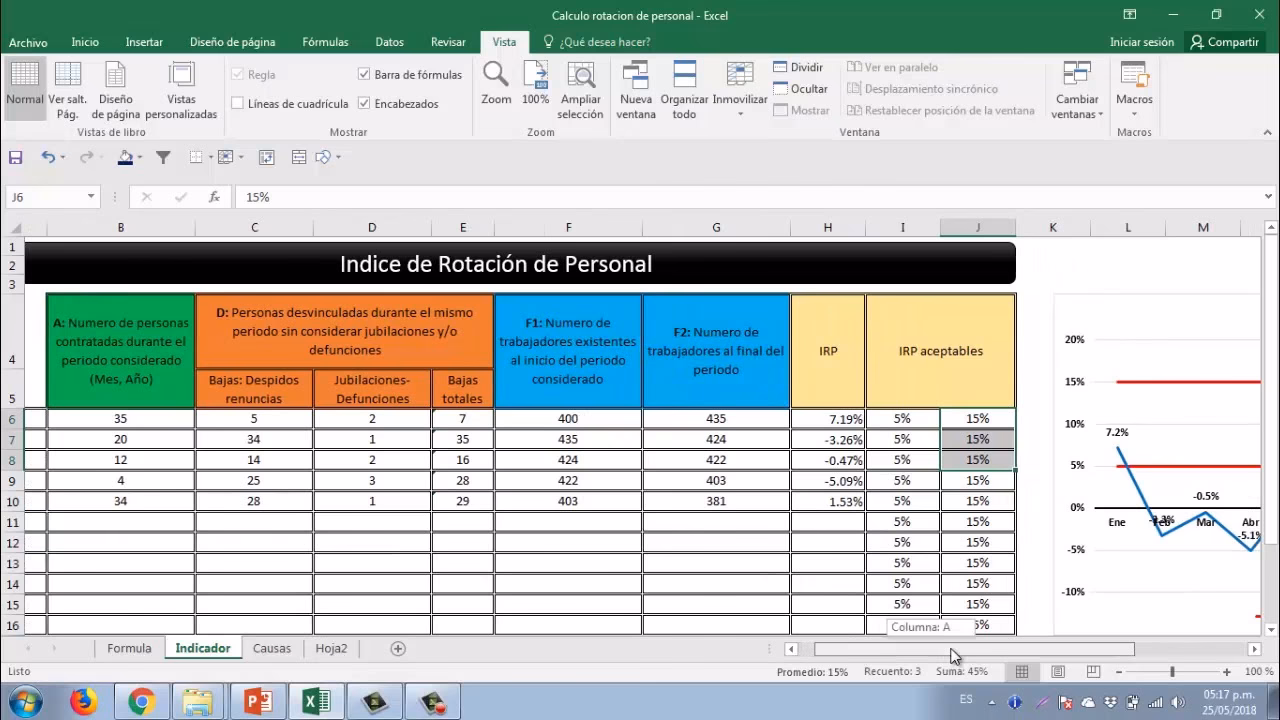The image size is (1280, 720).
Task: Disable the Líneas de cuadrícula checkbox
Action: (x=237, y=102)
